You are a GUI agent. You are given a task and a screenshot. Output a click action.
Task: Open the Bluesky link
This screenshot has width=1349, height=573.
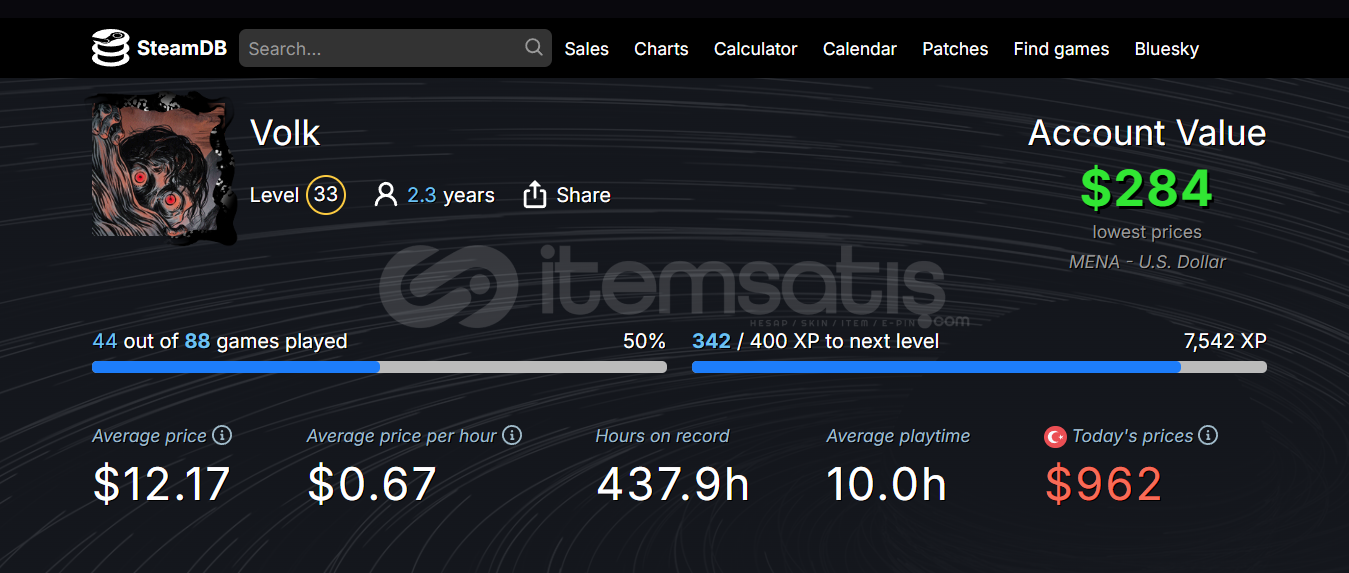tap(1167, 49)
